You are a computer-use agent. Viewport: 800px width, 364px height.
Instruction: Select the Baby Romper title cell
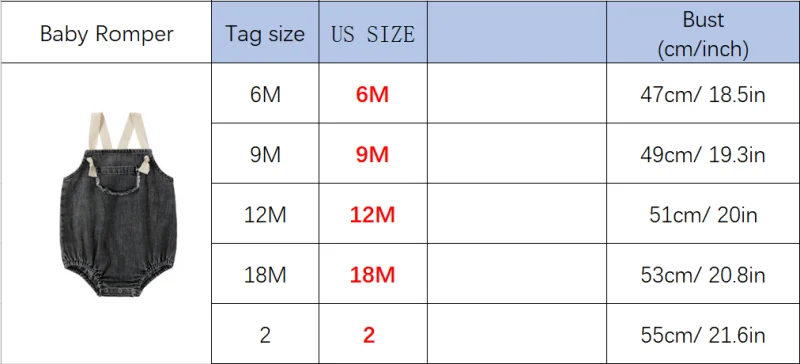106,34
